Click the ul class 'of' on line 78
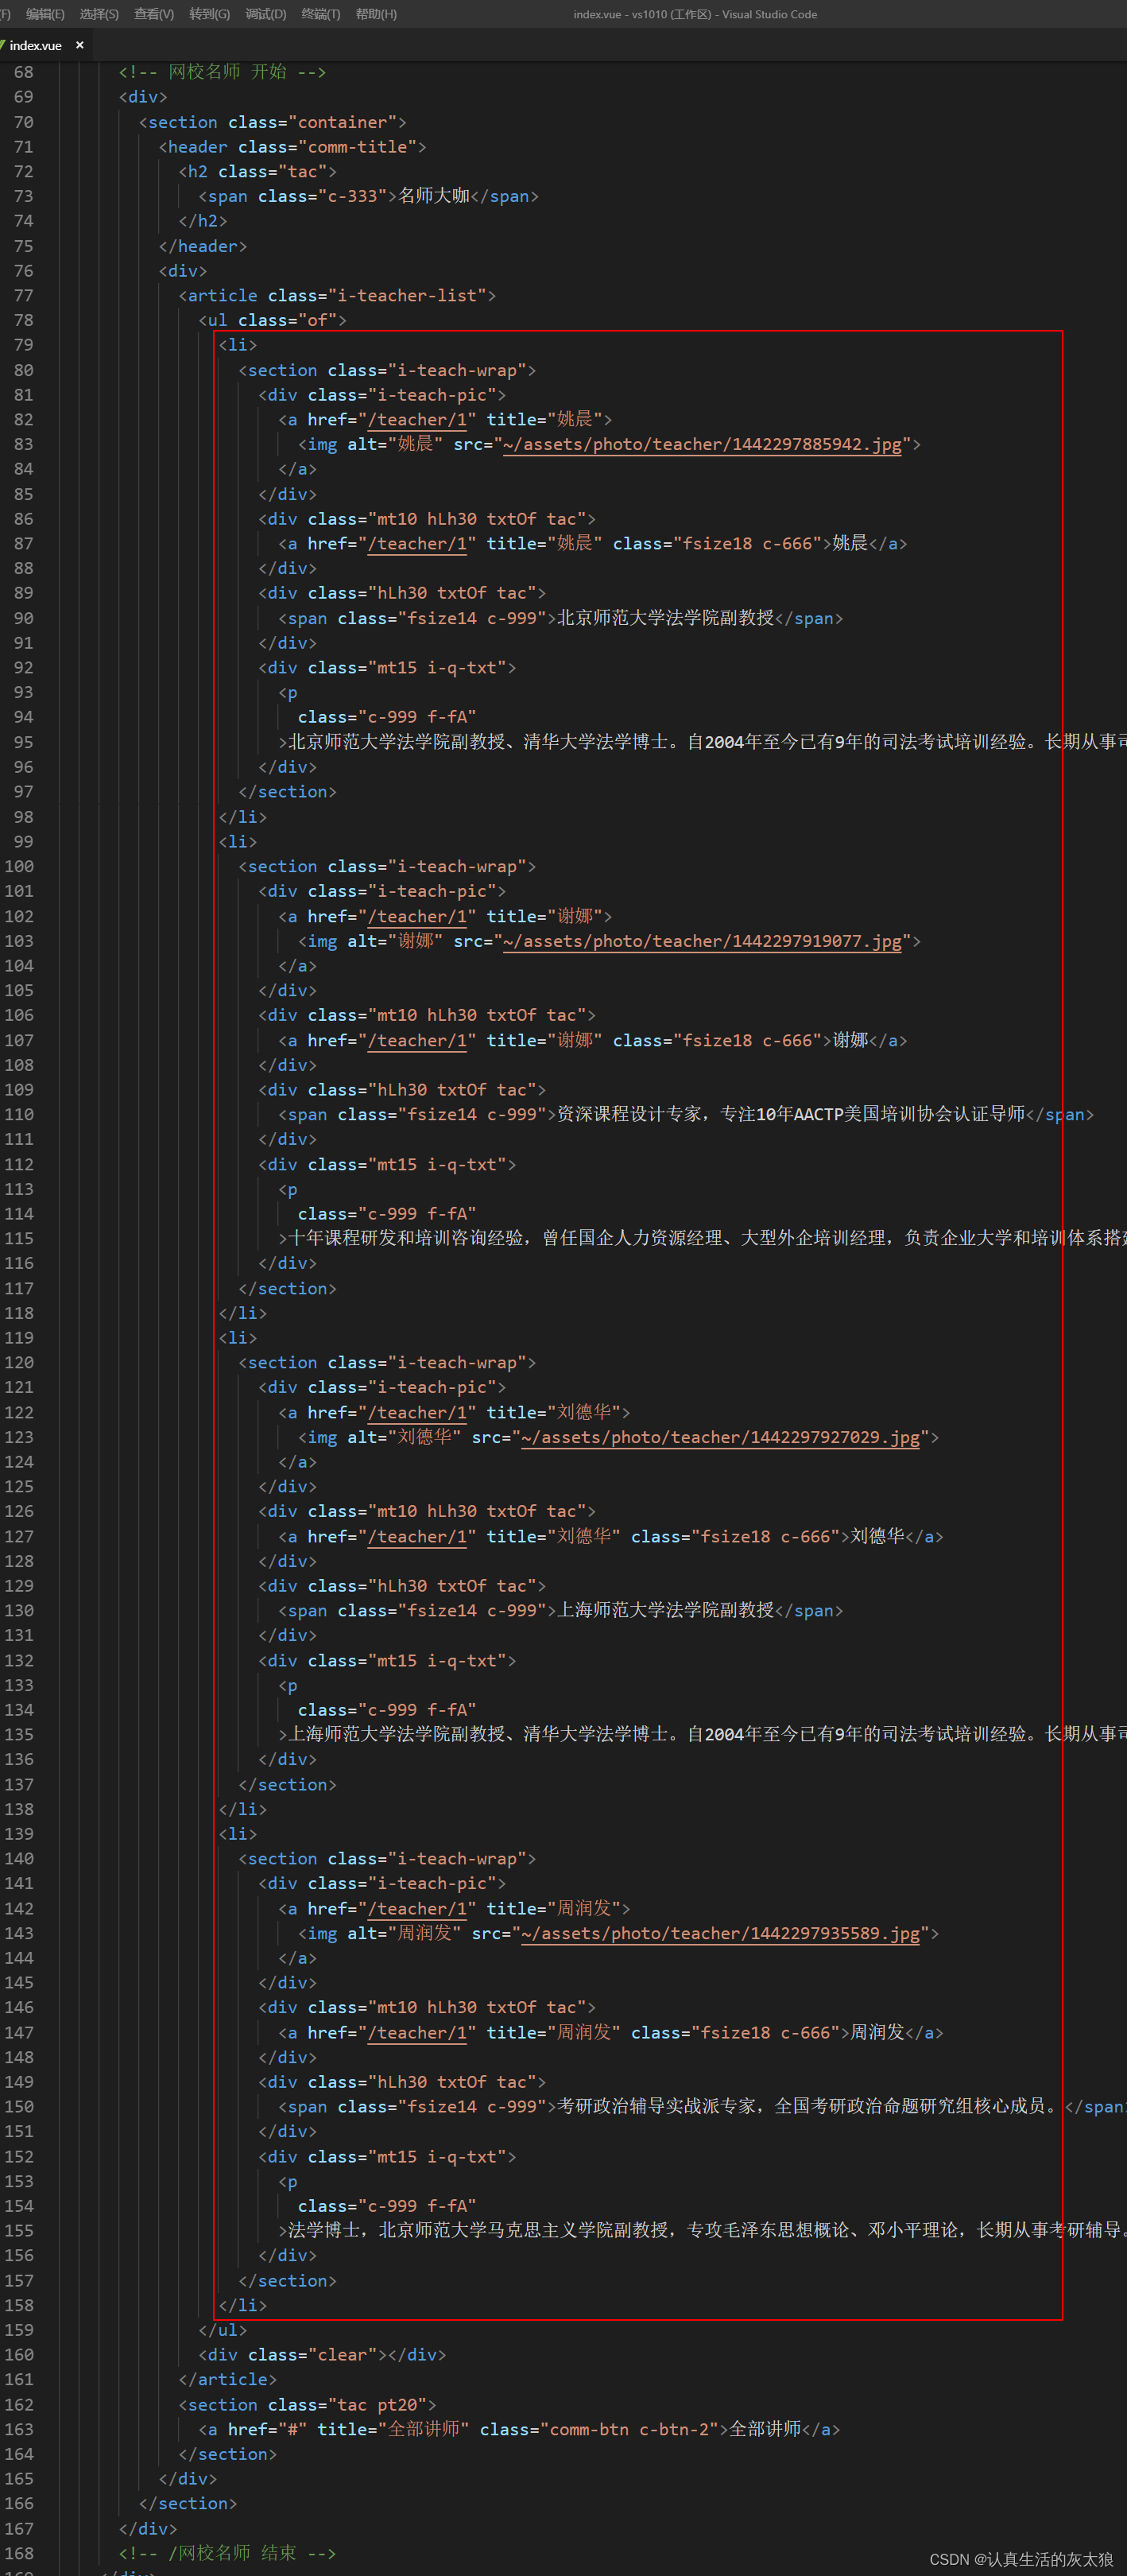 318,320
